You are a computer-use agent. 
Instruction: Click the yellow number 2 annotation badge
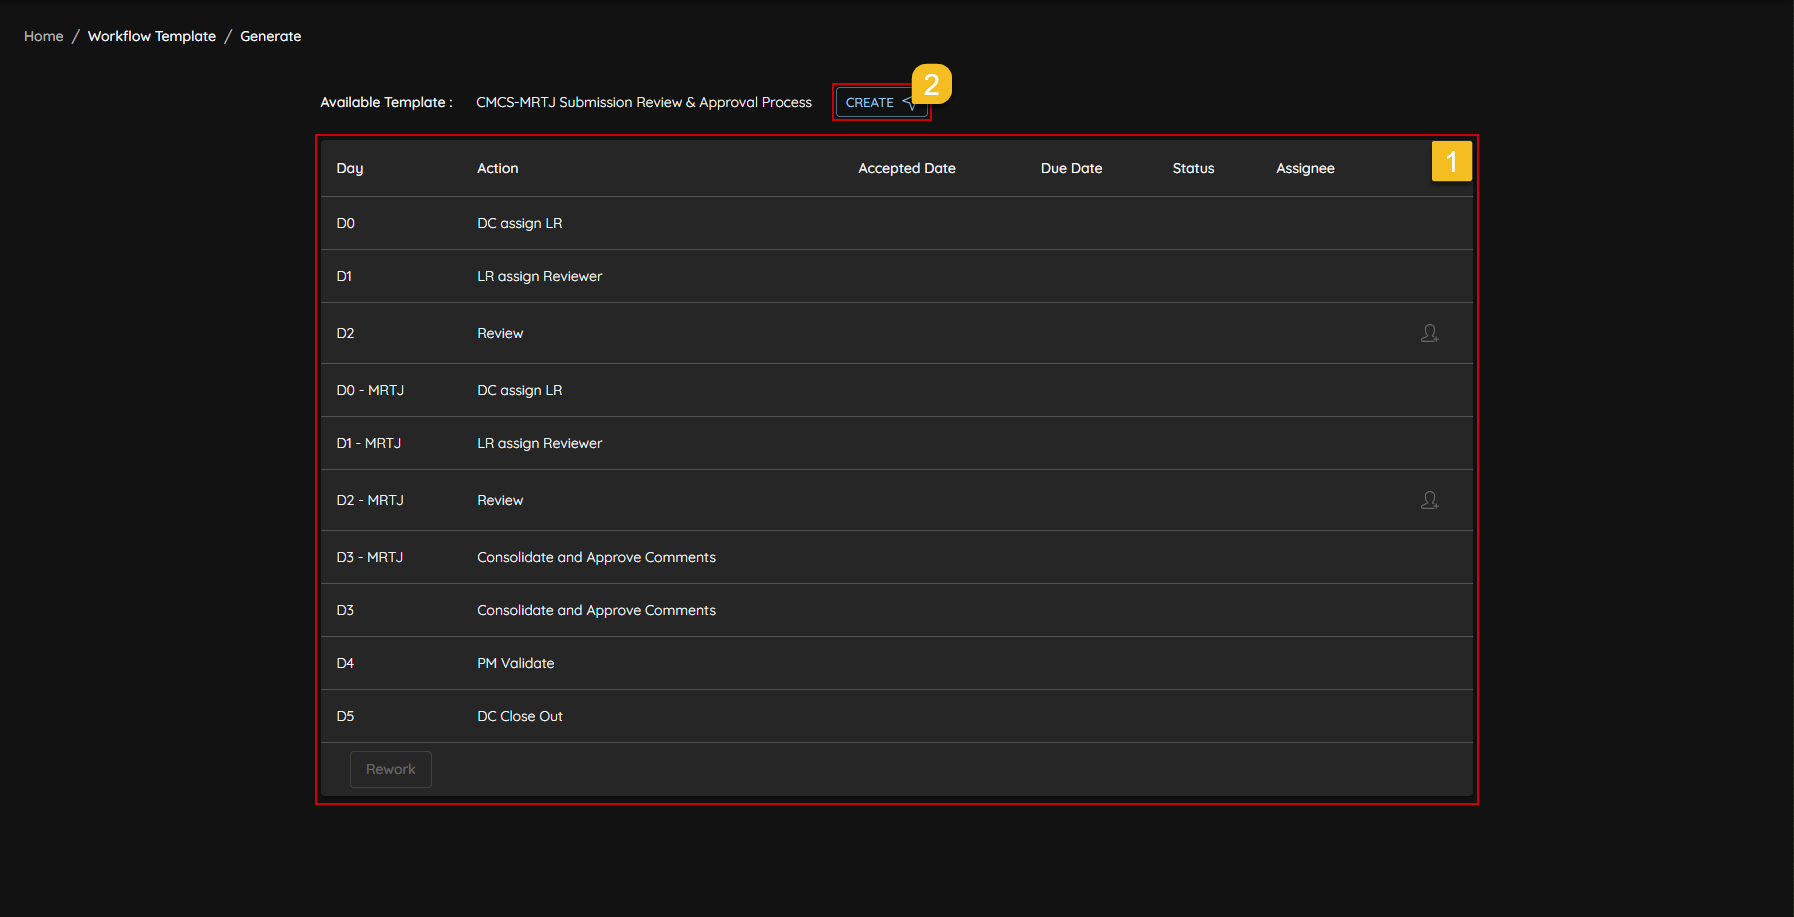click(931, 85)
